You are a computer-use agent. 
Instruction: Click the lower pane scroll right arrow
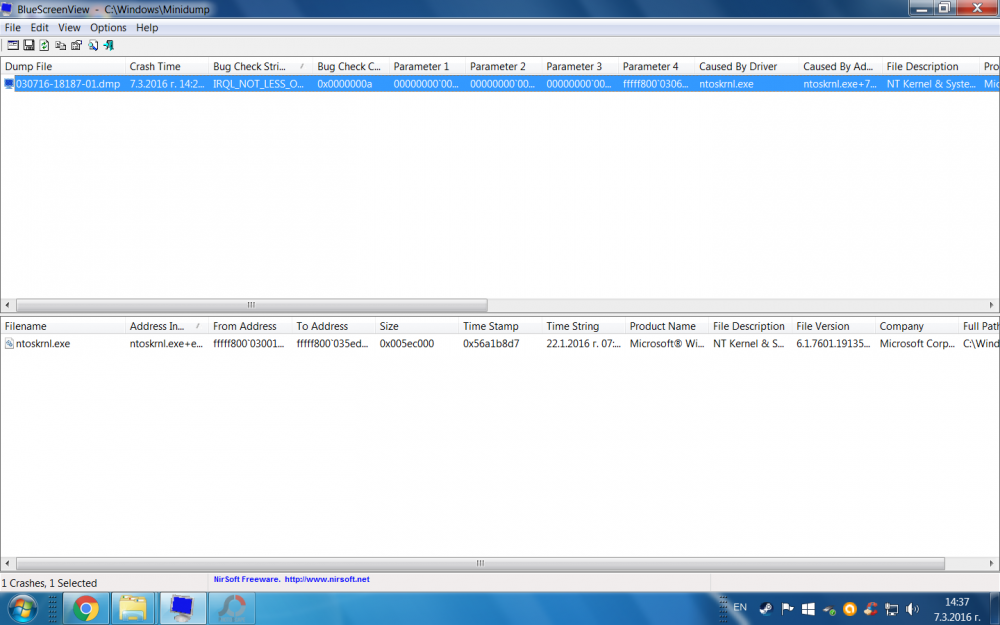point(992,563)
